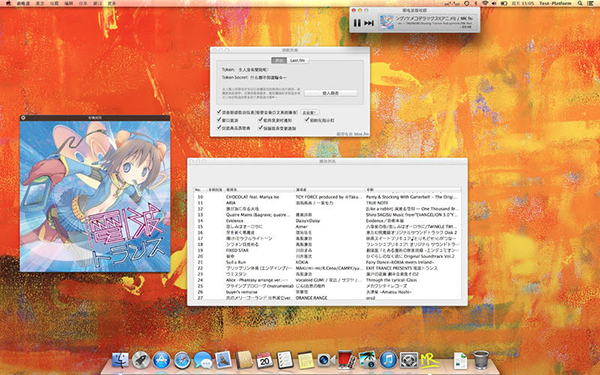Open App Store from the Dock
Screen dimensions: 600x375
click(x=161, y=360)
